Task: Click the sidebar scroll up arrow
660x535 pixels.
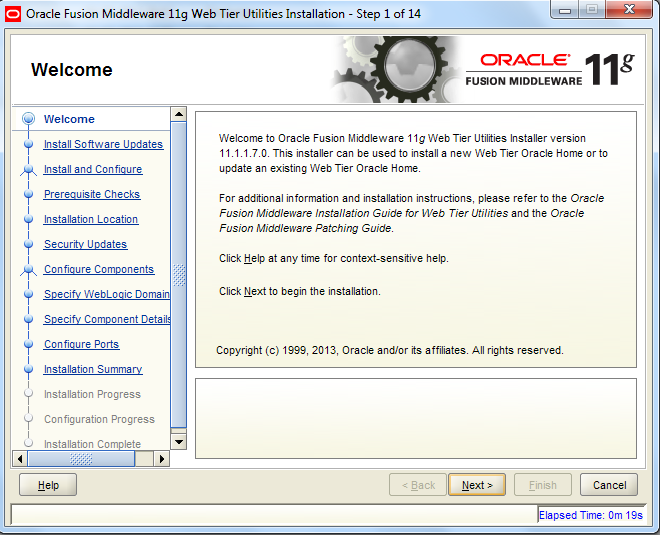Action: (x=179, y=114)
